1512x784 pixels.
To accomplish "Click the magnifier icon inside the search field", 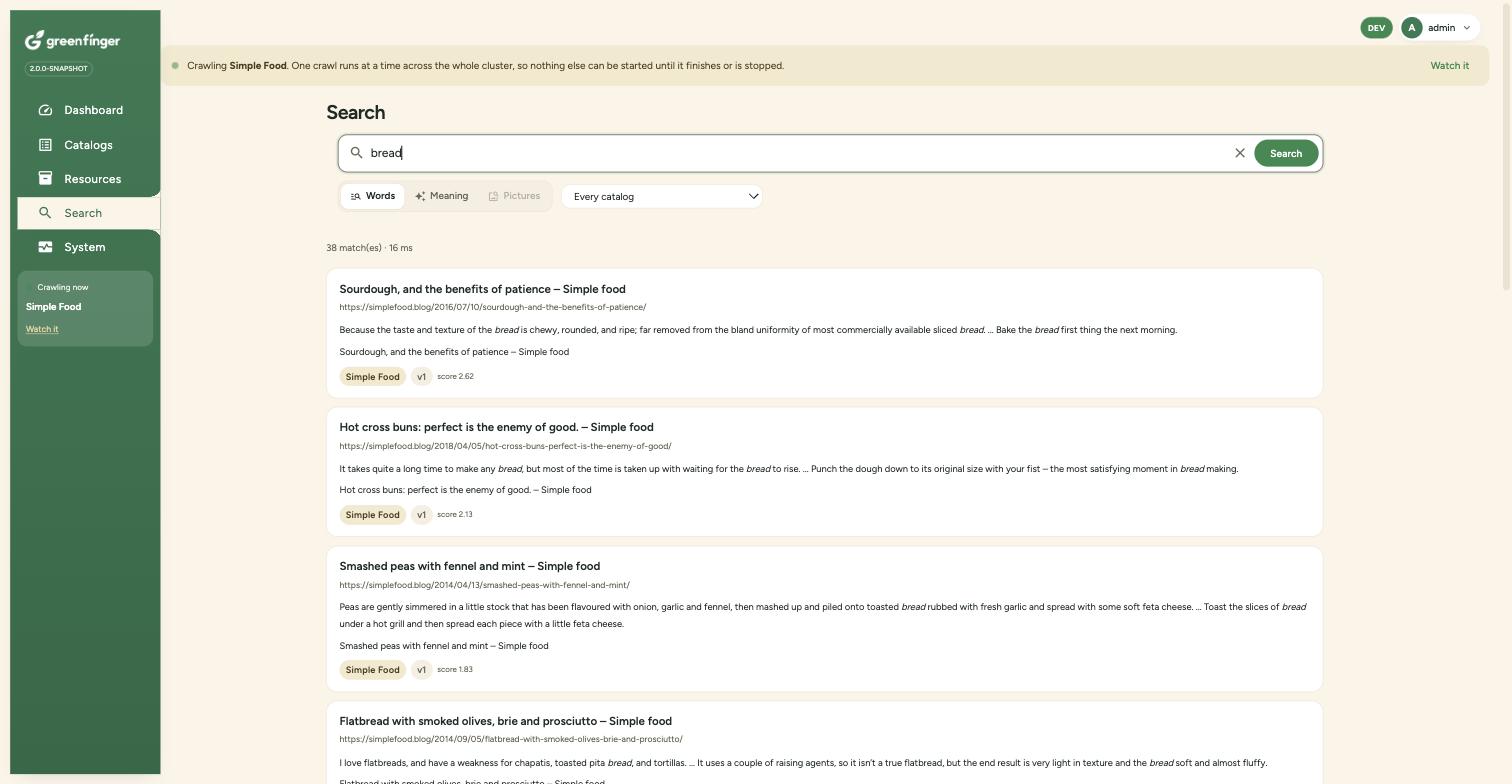I will click(356, 153).
